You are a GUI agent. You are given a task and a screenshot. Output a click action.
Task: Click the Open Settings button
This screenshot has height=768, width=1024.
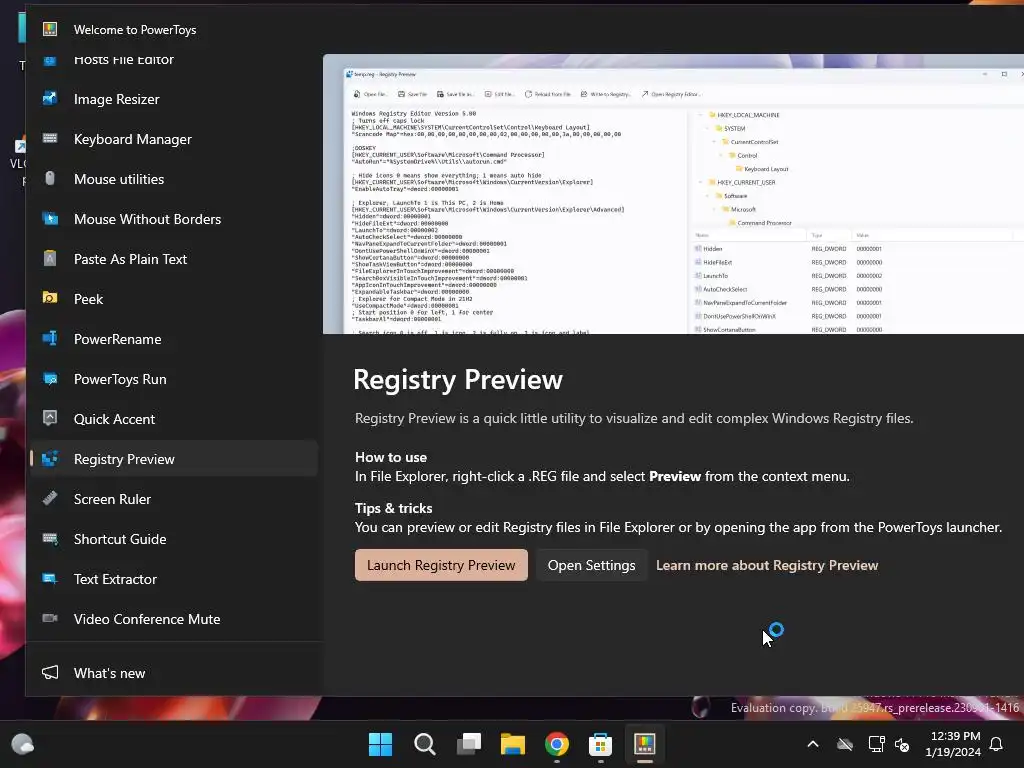point(591,565)
